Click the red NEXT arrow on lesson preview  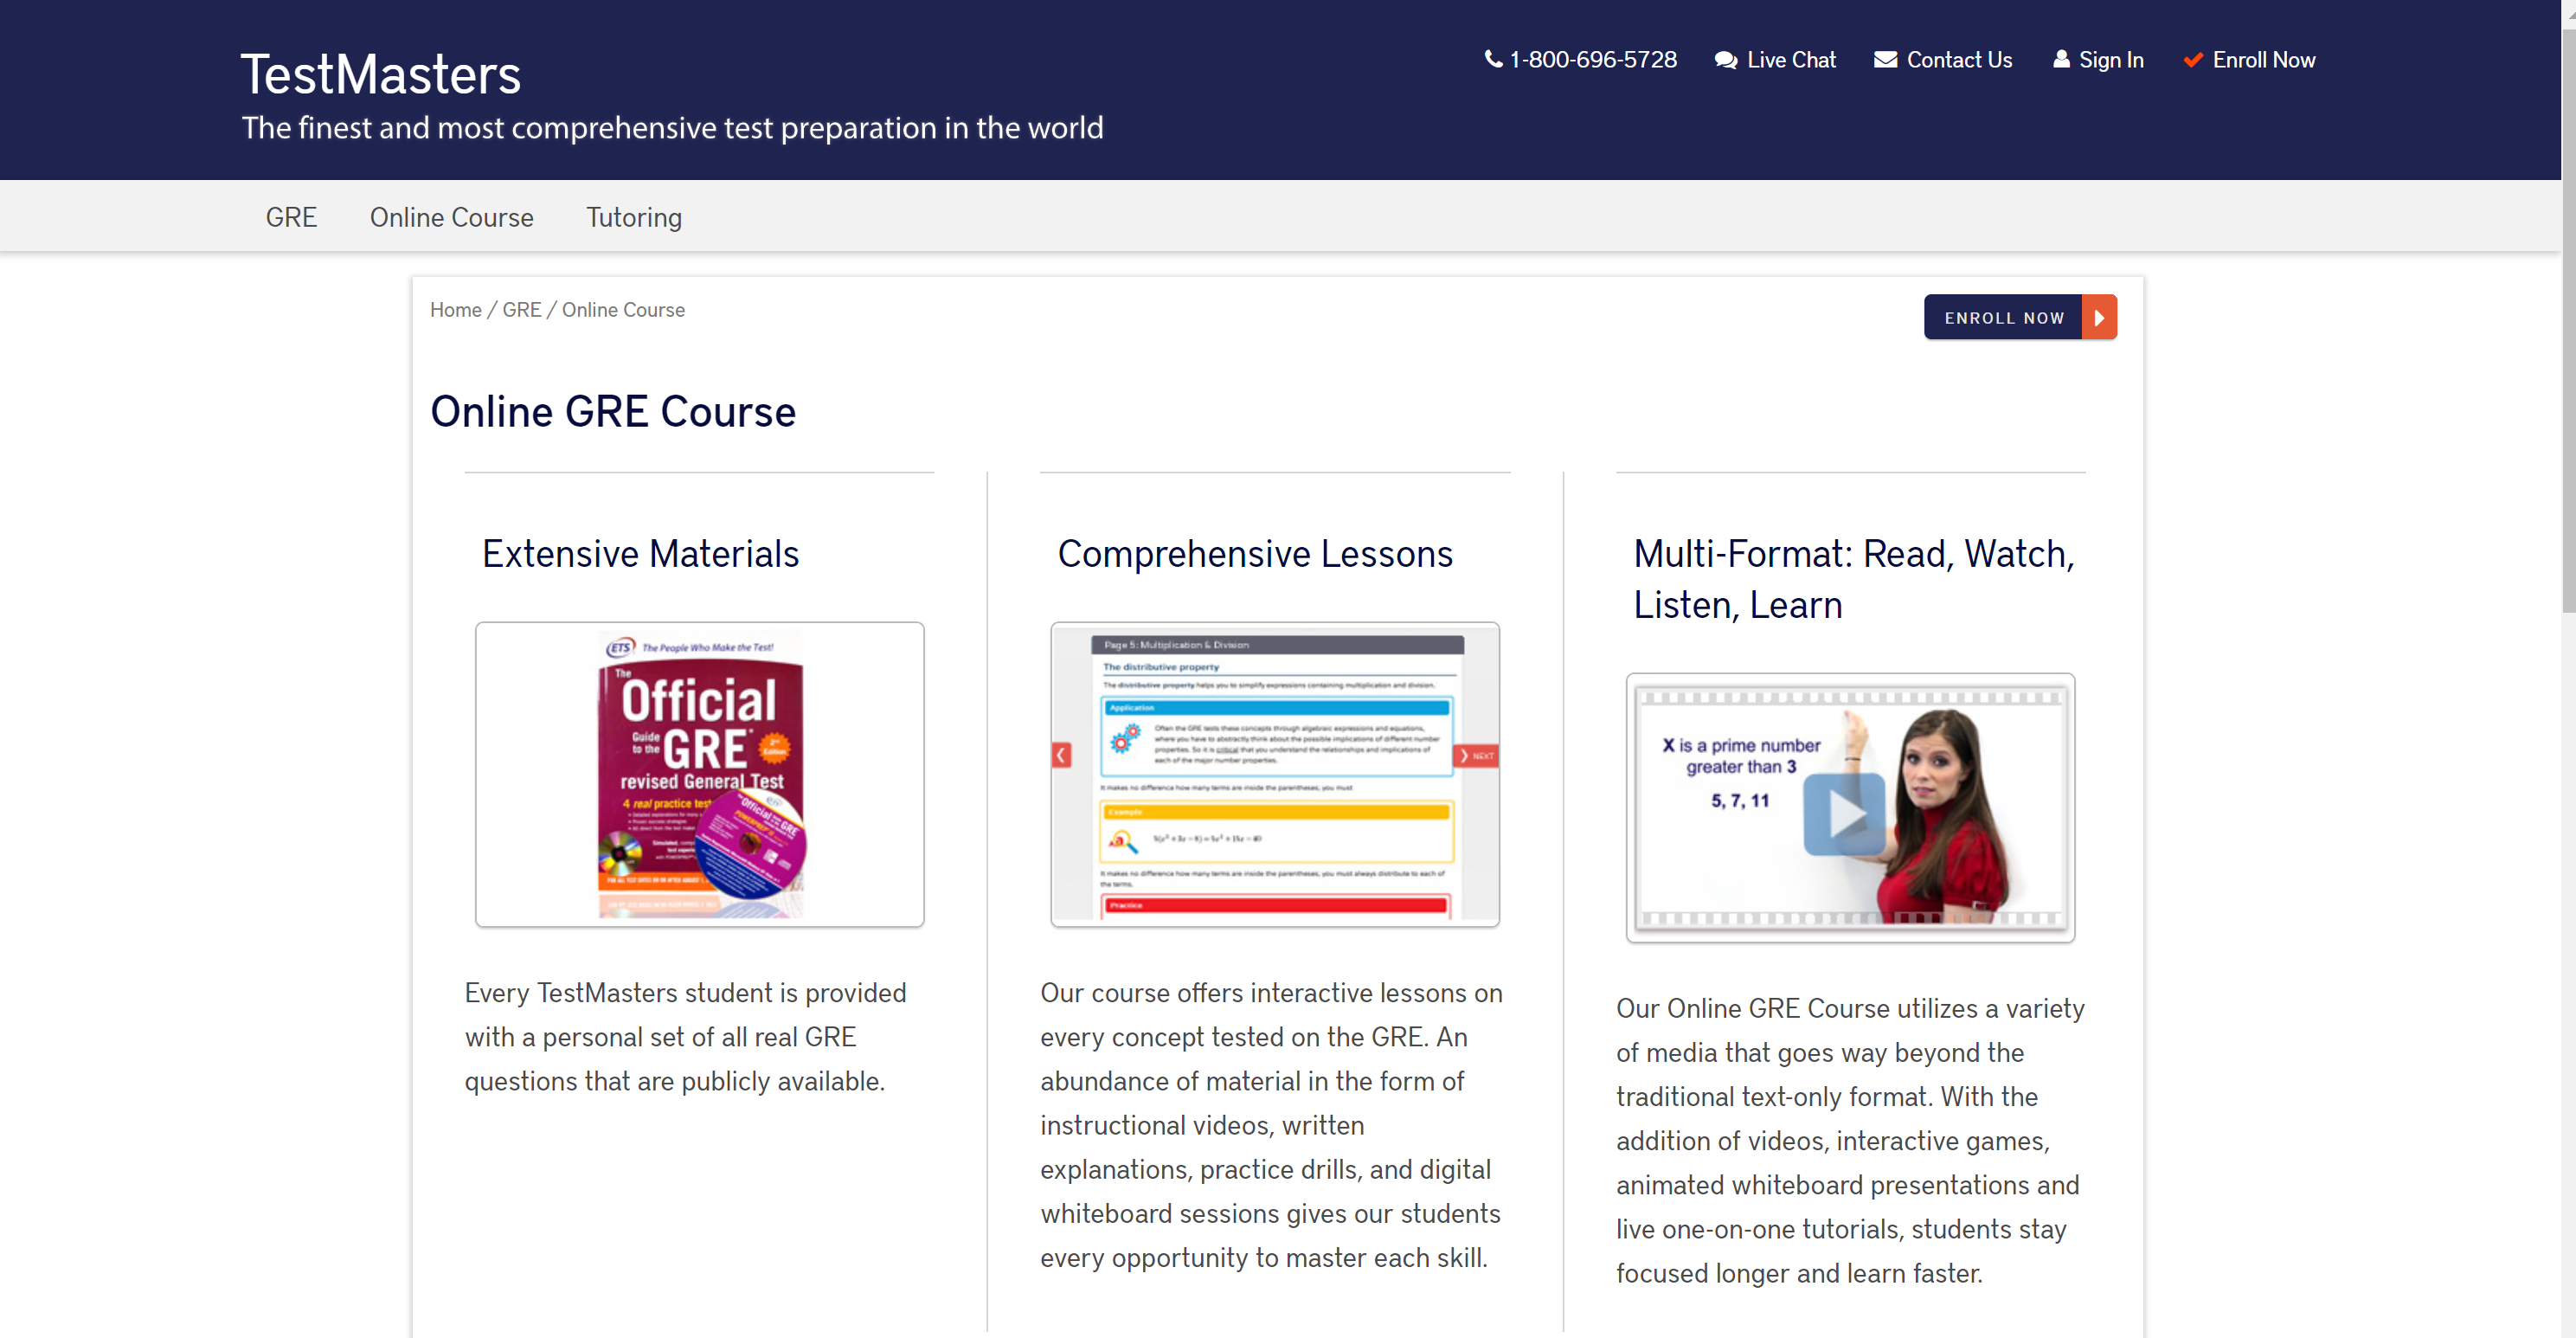(x=1476, y=756)
